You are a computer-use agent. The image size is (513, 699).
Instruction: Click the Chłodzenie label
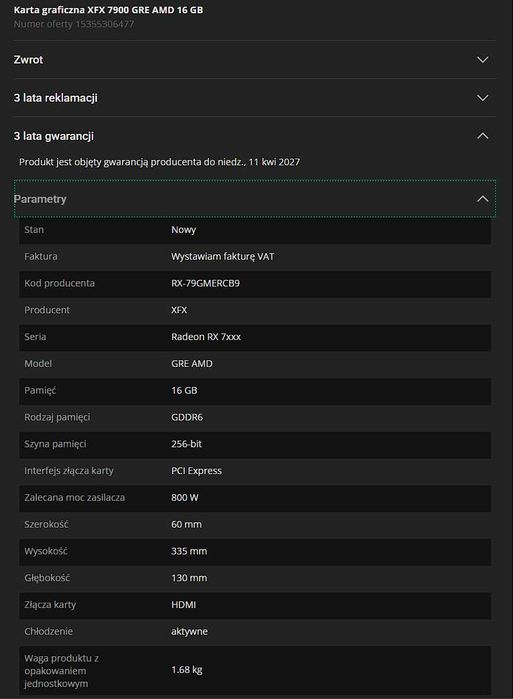48,631
